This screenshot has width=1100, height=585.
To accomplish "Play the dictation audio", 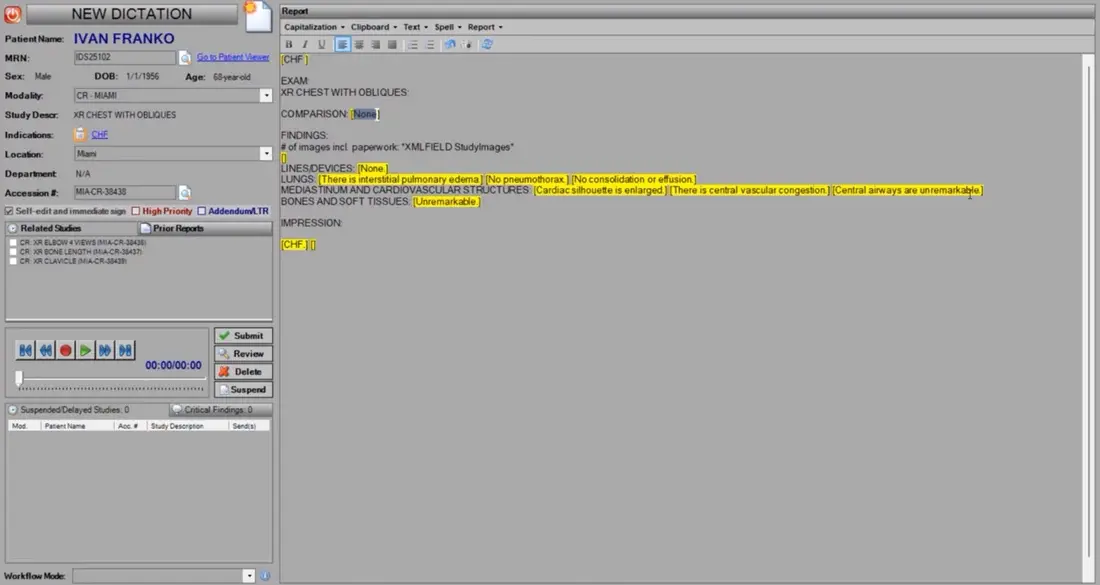I will point(85,350).
